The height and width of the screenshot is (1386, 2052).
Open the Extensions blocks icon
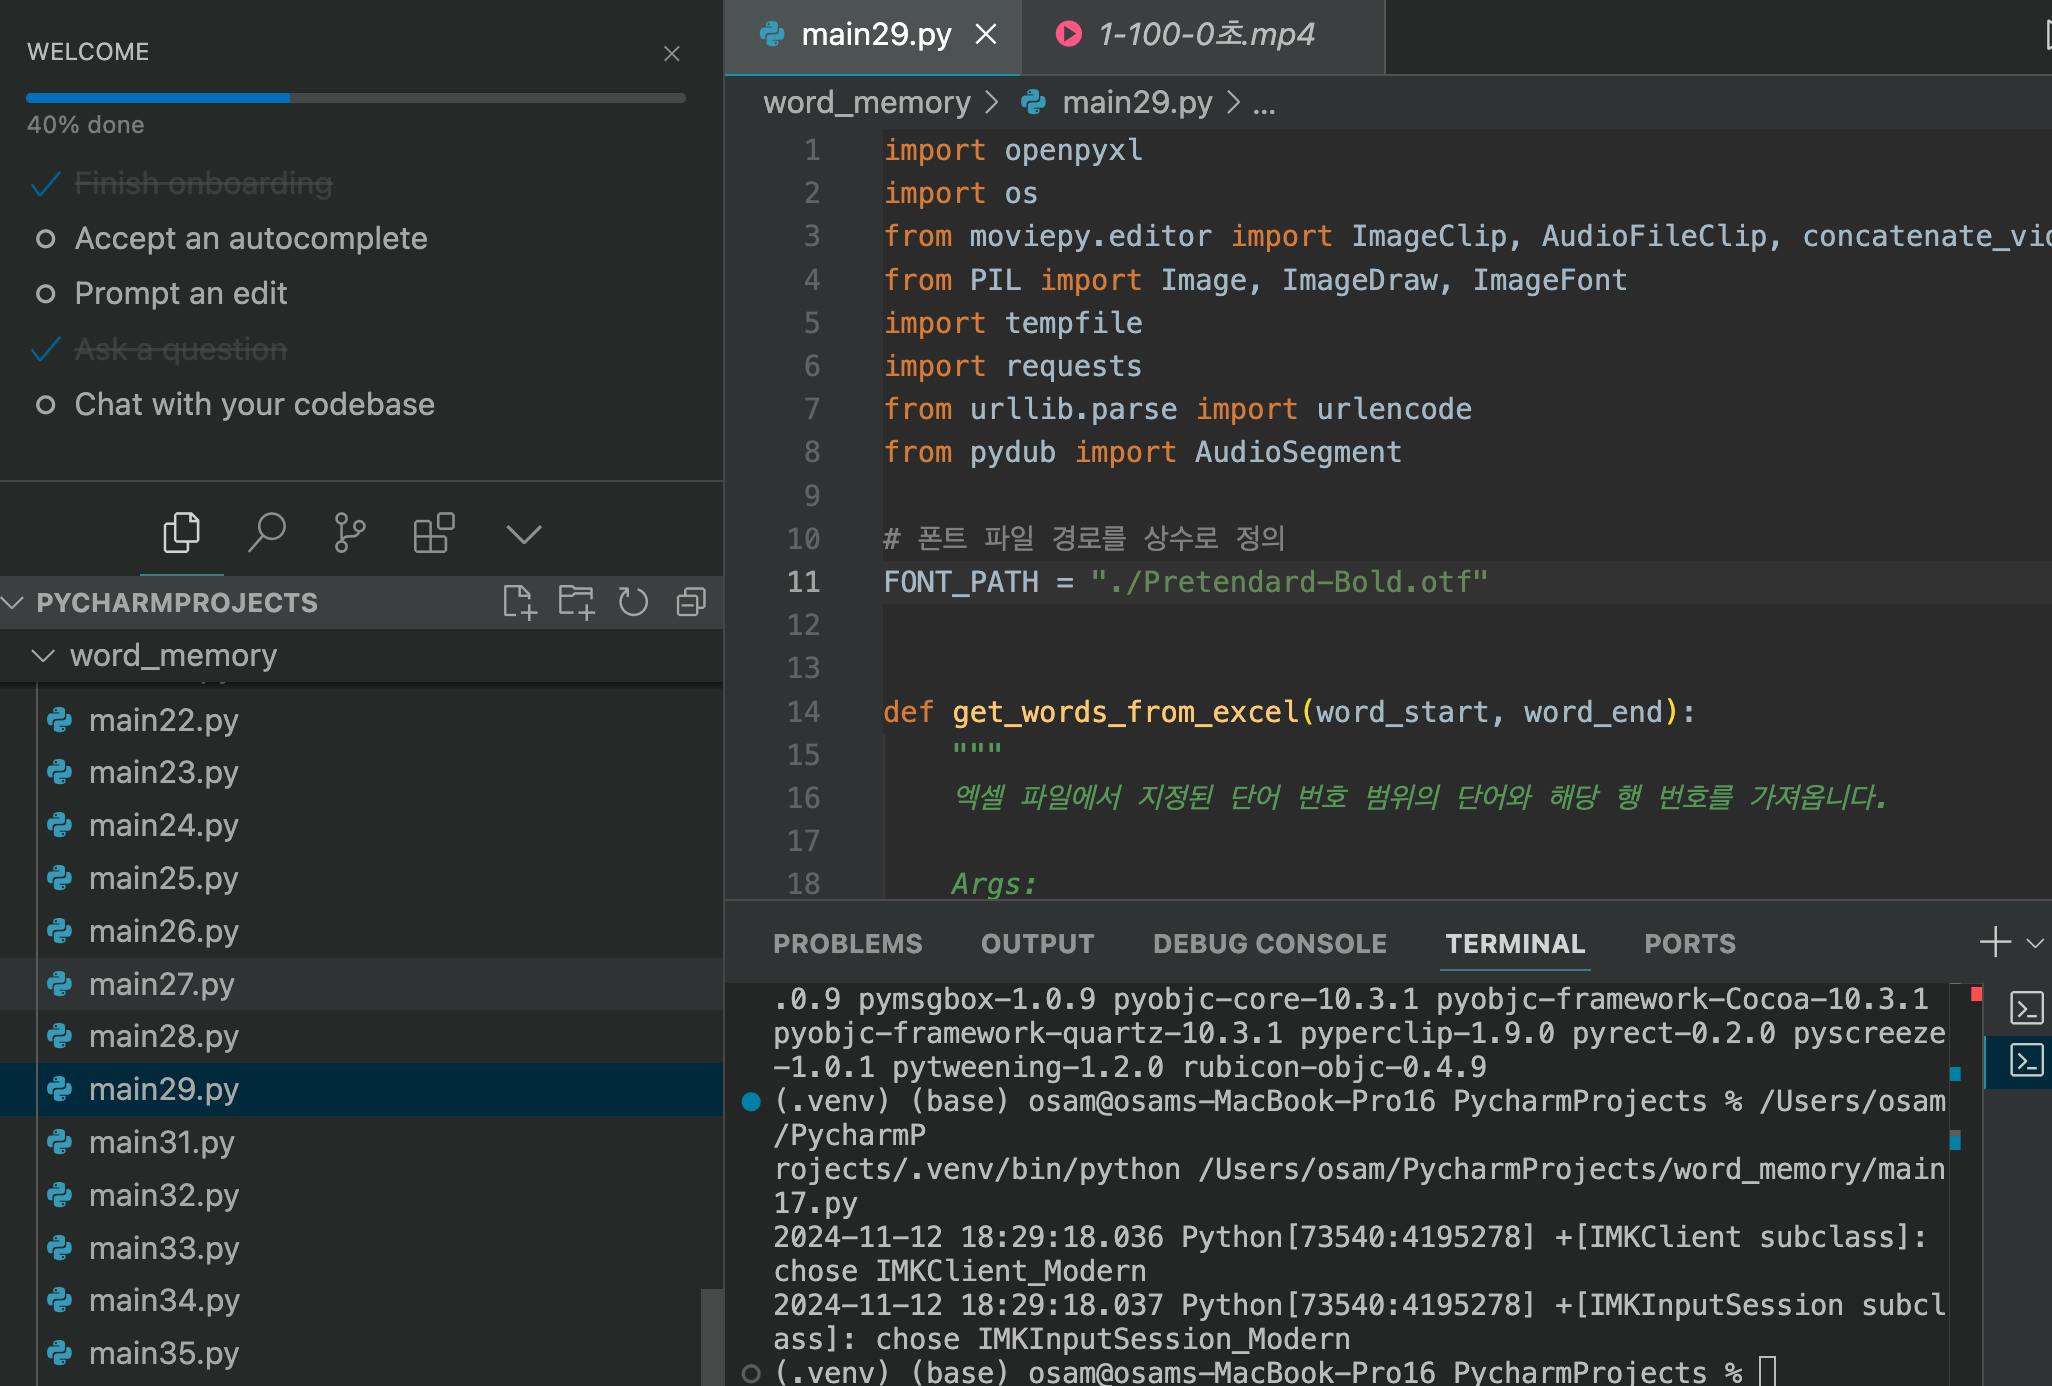coord(433,533)
